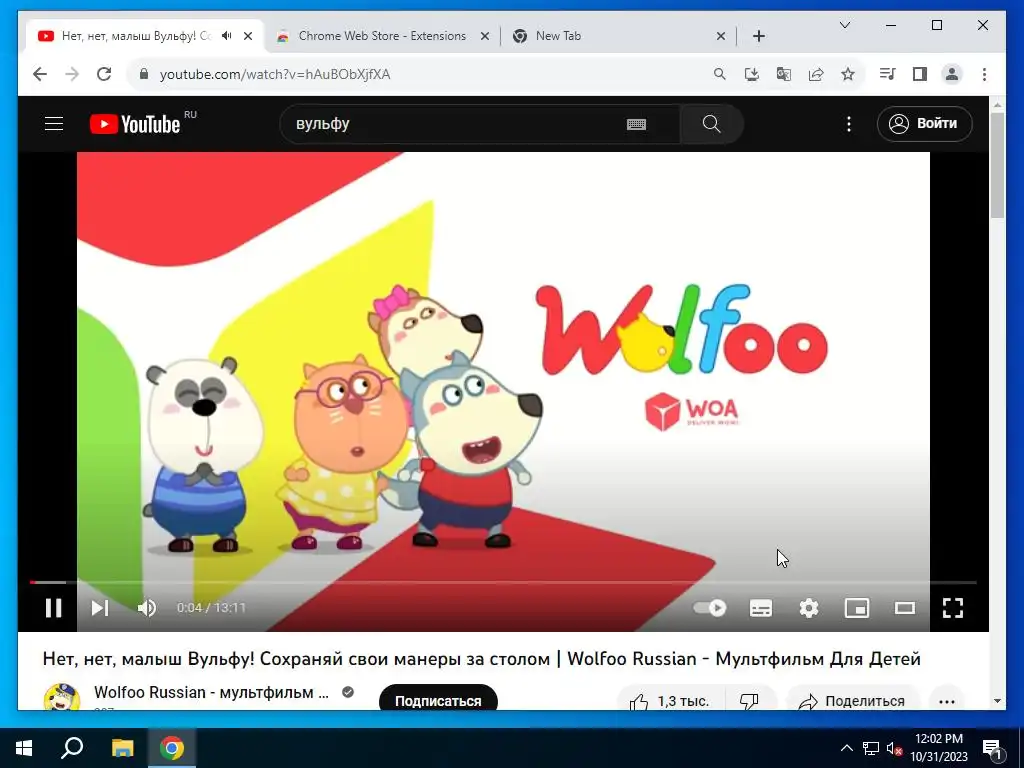Image resolution: width=1024 pixels, height=768 pixels.
Task: Open the tab search dropdown arrow
Action: pyautogui.click(x=844, y=25)
